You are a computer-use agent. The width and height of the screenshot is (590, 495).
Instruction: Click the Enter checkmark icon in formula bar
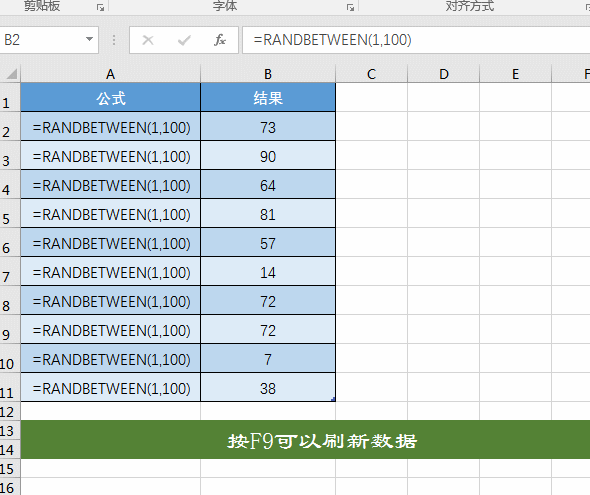click(x=184, y=40)
